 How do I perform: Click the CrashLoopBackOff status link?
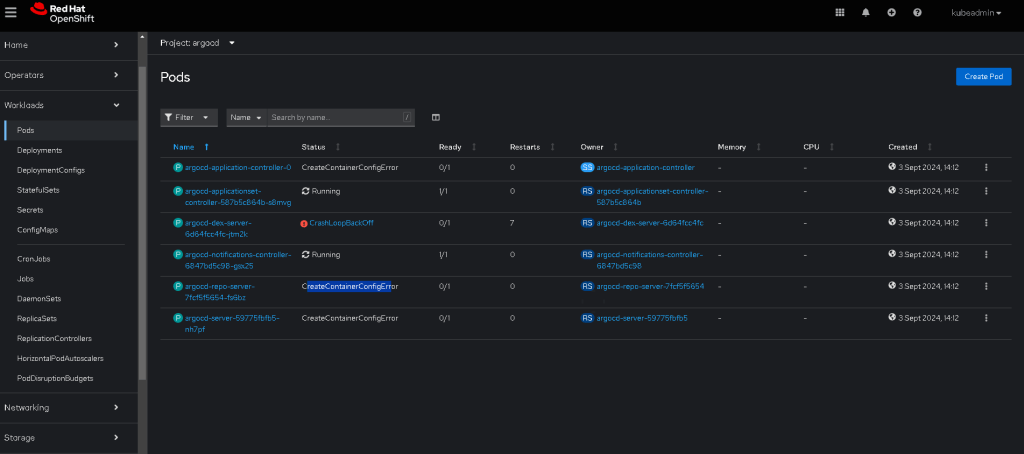click(342, 223)
